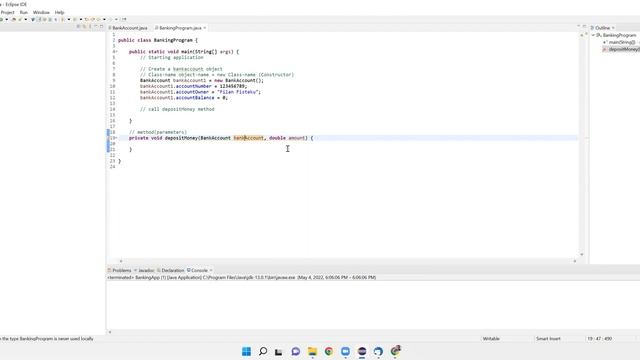Click the "Filan Fisteku" string literal
The height and width of the screenshot is (360, 640).
pyautogui.click(x=239, y=92)
